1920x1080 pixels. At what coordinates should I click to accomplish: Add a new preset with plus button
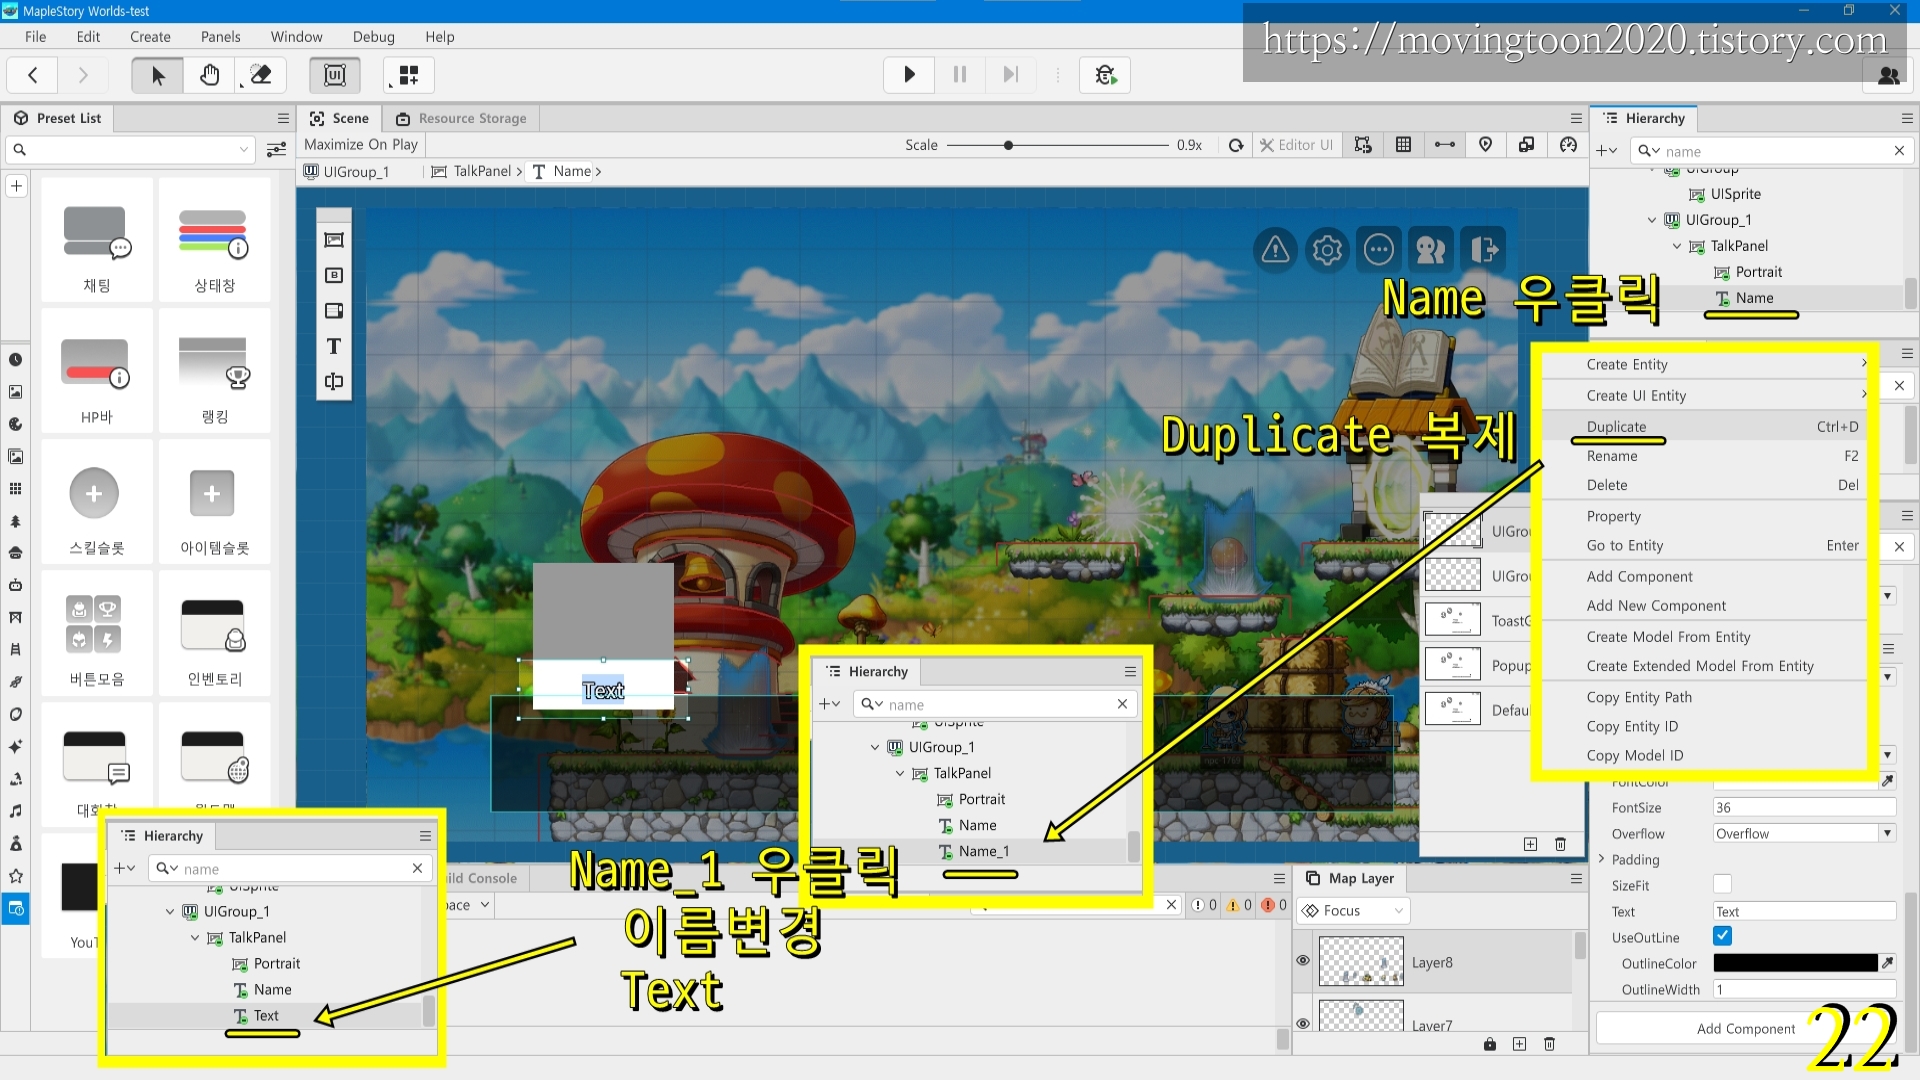click(16, 186)
